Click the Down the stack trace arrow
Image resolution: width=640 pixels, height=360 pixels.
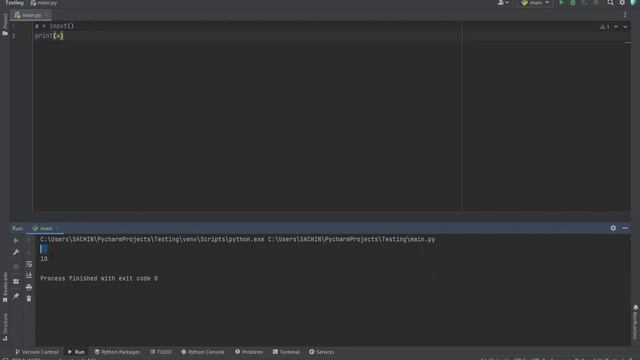coord(29,252)
